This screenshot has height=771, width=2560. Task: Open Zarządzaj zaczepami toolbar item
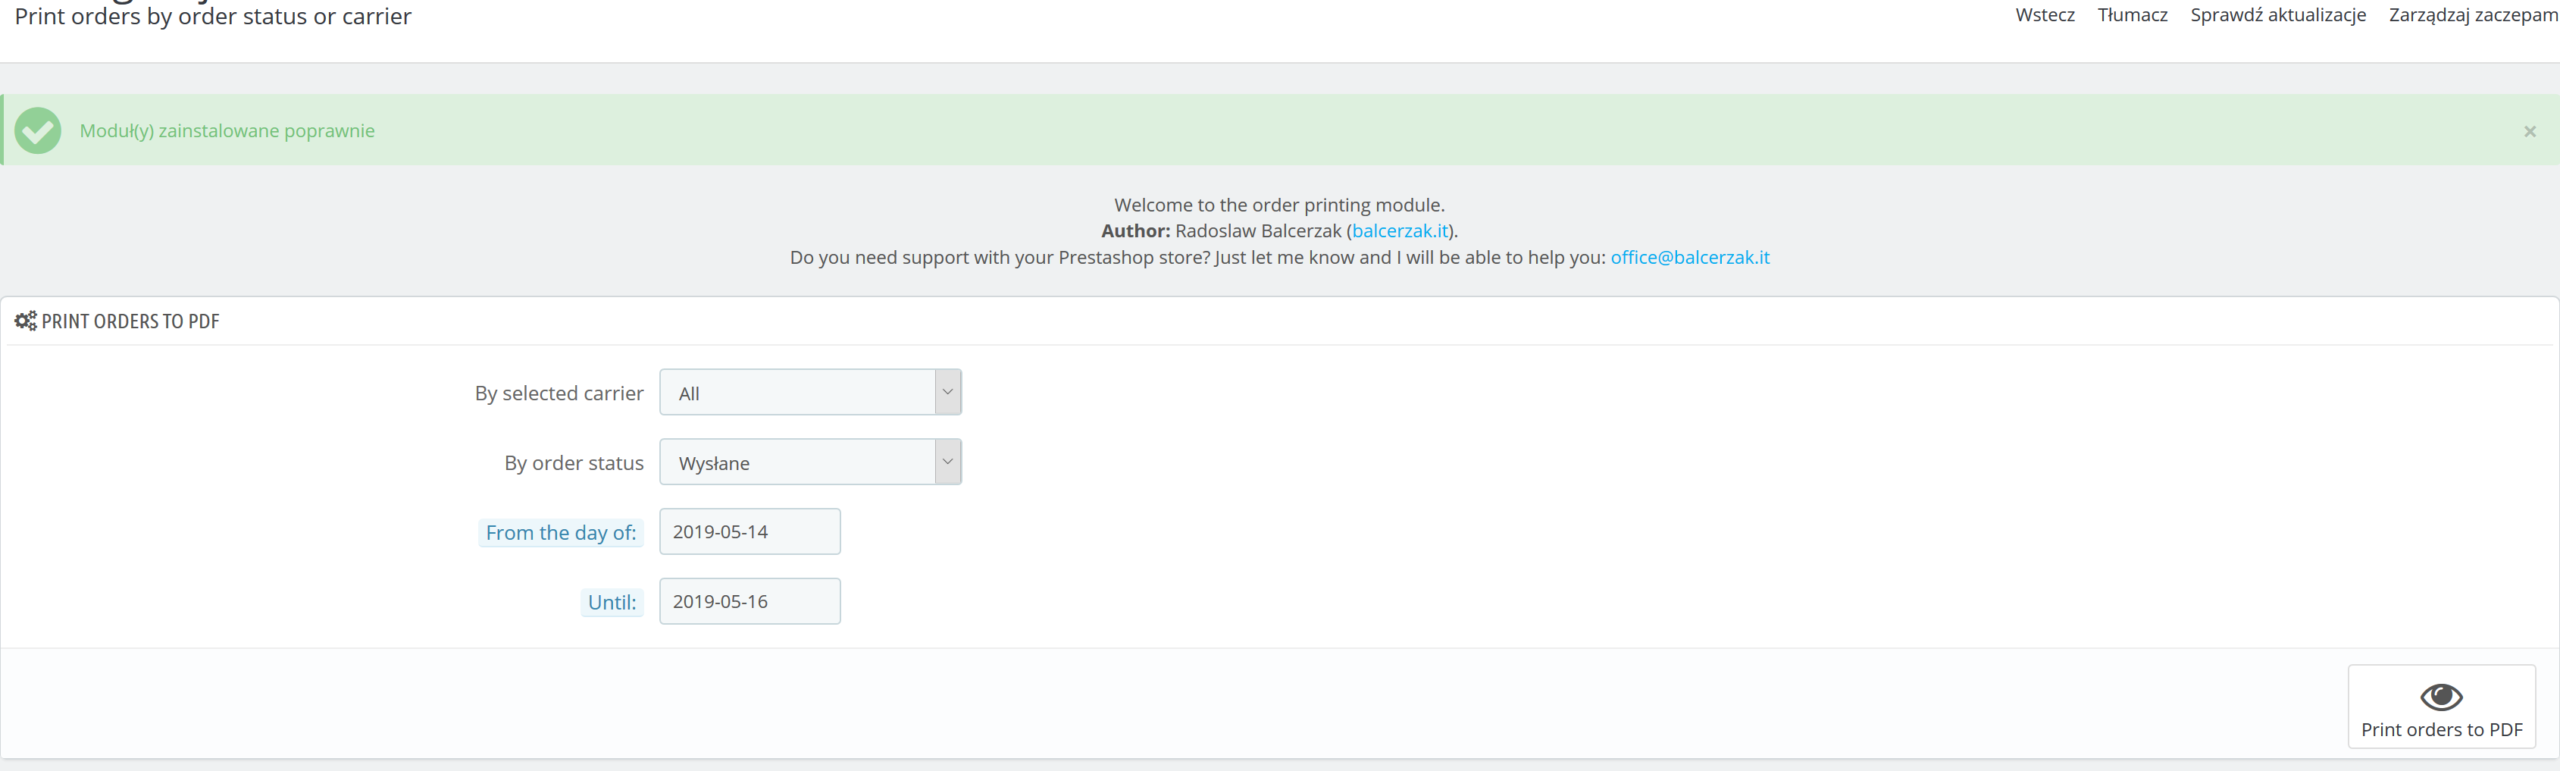(2472, 15)
